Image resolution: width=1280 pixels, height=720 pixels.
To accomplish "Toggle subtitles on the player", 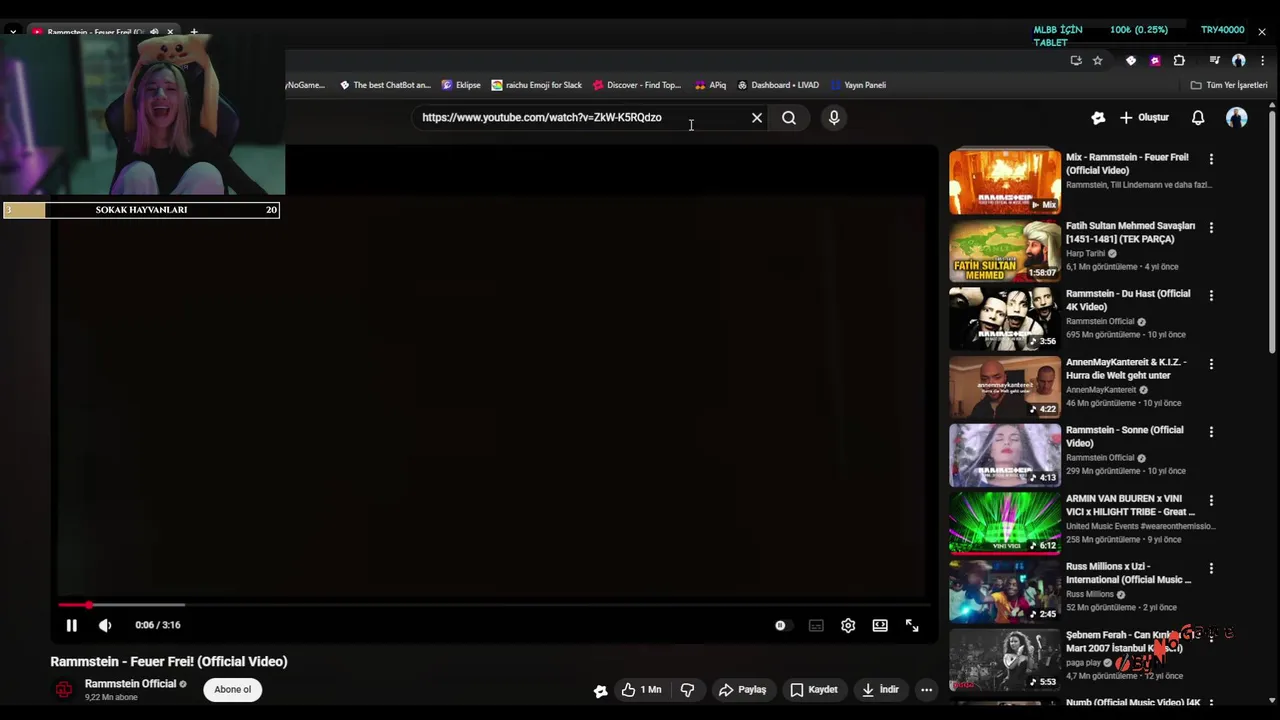I will [816, 625].
